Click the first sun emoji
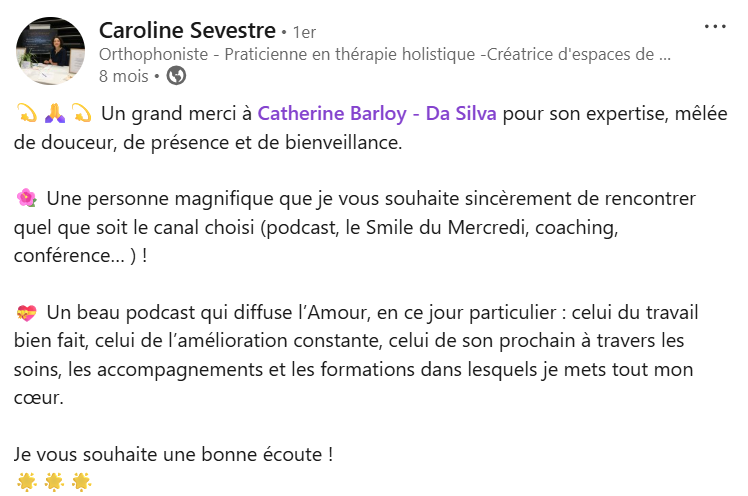The height and width of the screenshot is (496, 748). (27, 482)
